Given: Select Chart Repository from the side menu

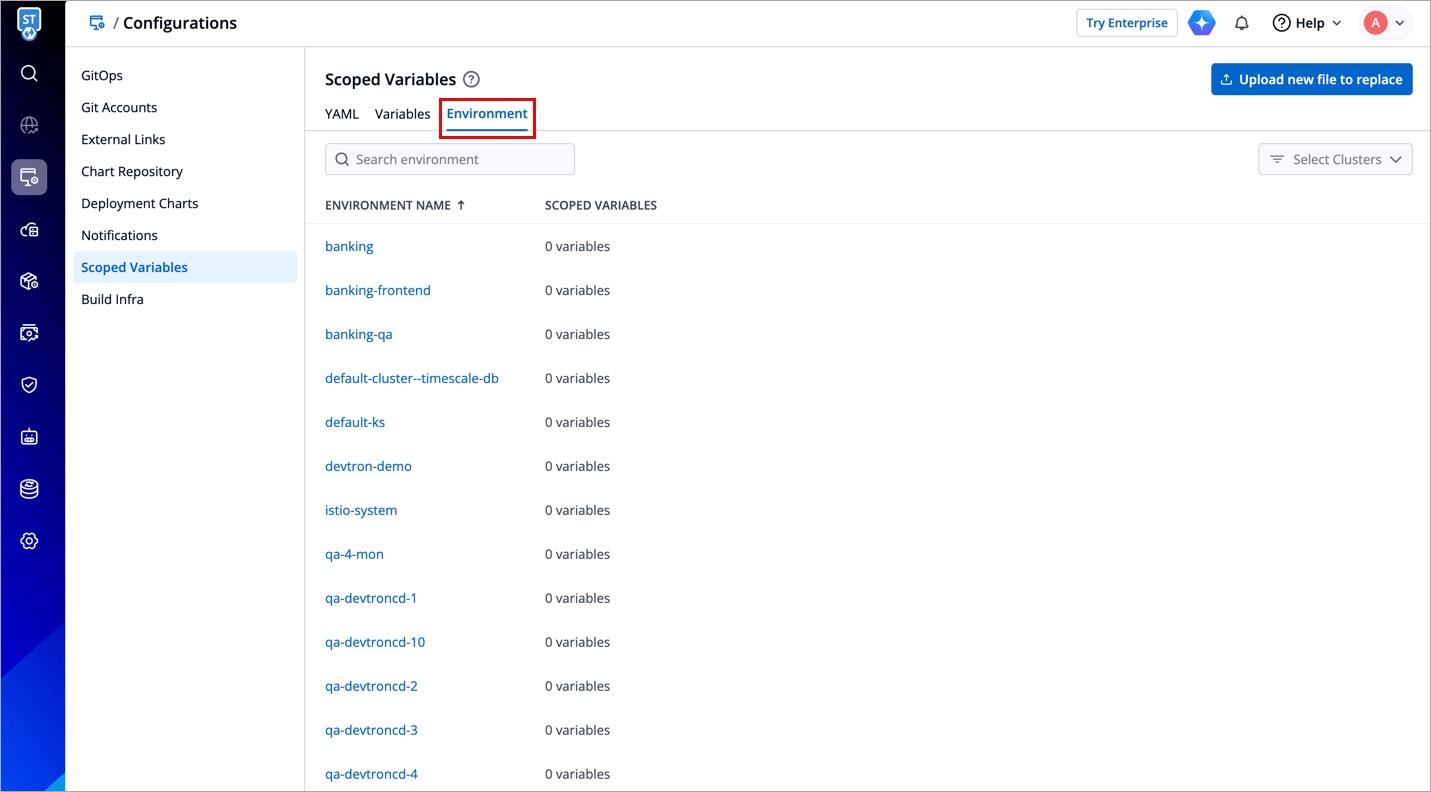Looking at the screenshot, I should (x=132, y=171).
